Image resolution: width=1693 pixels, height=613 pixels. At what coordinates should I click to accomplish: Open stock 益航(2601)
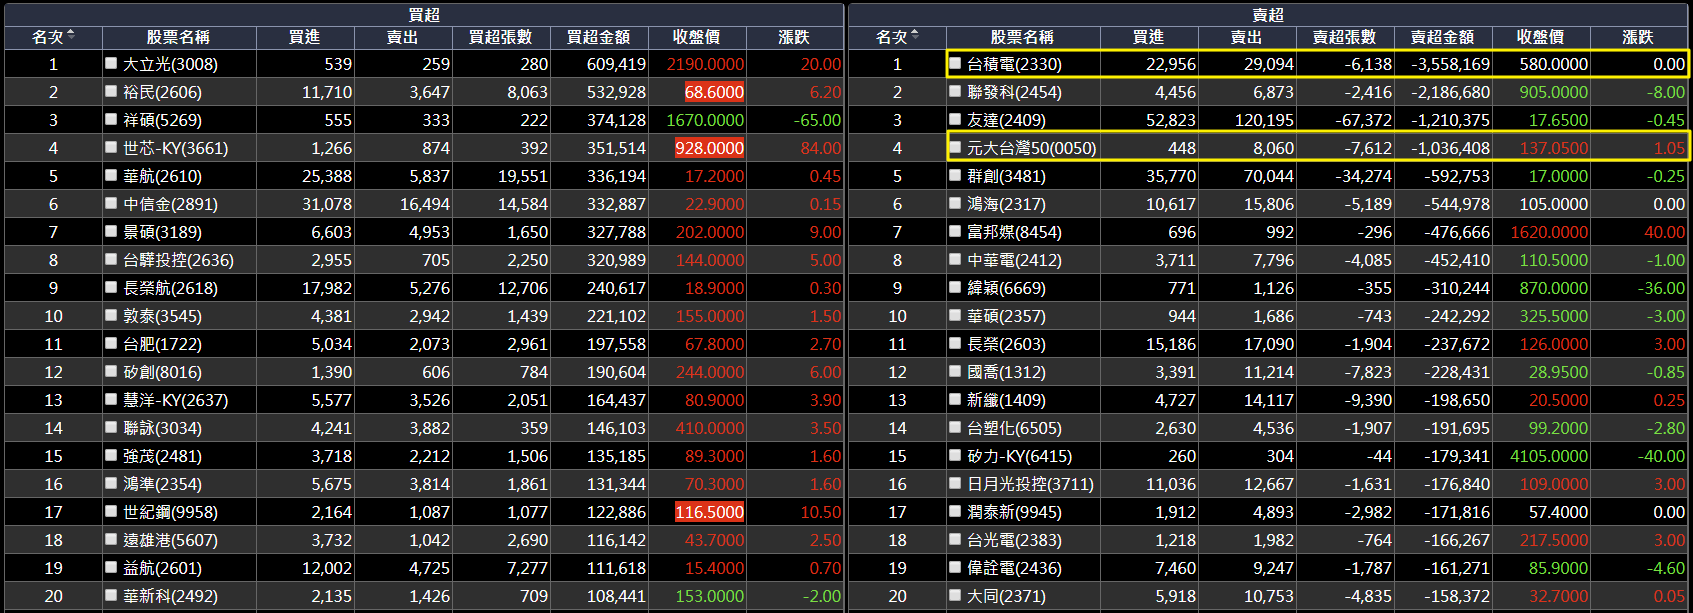pyautogui.click(x=162, y=568)
